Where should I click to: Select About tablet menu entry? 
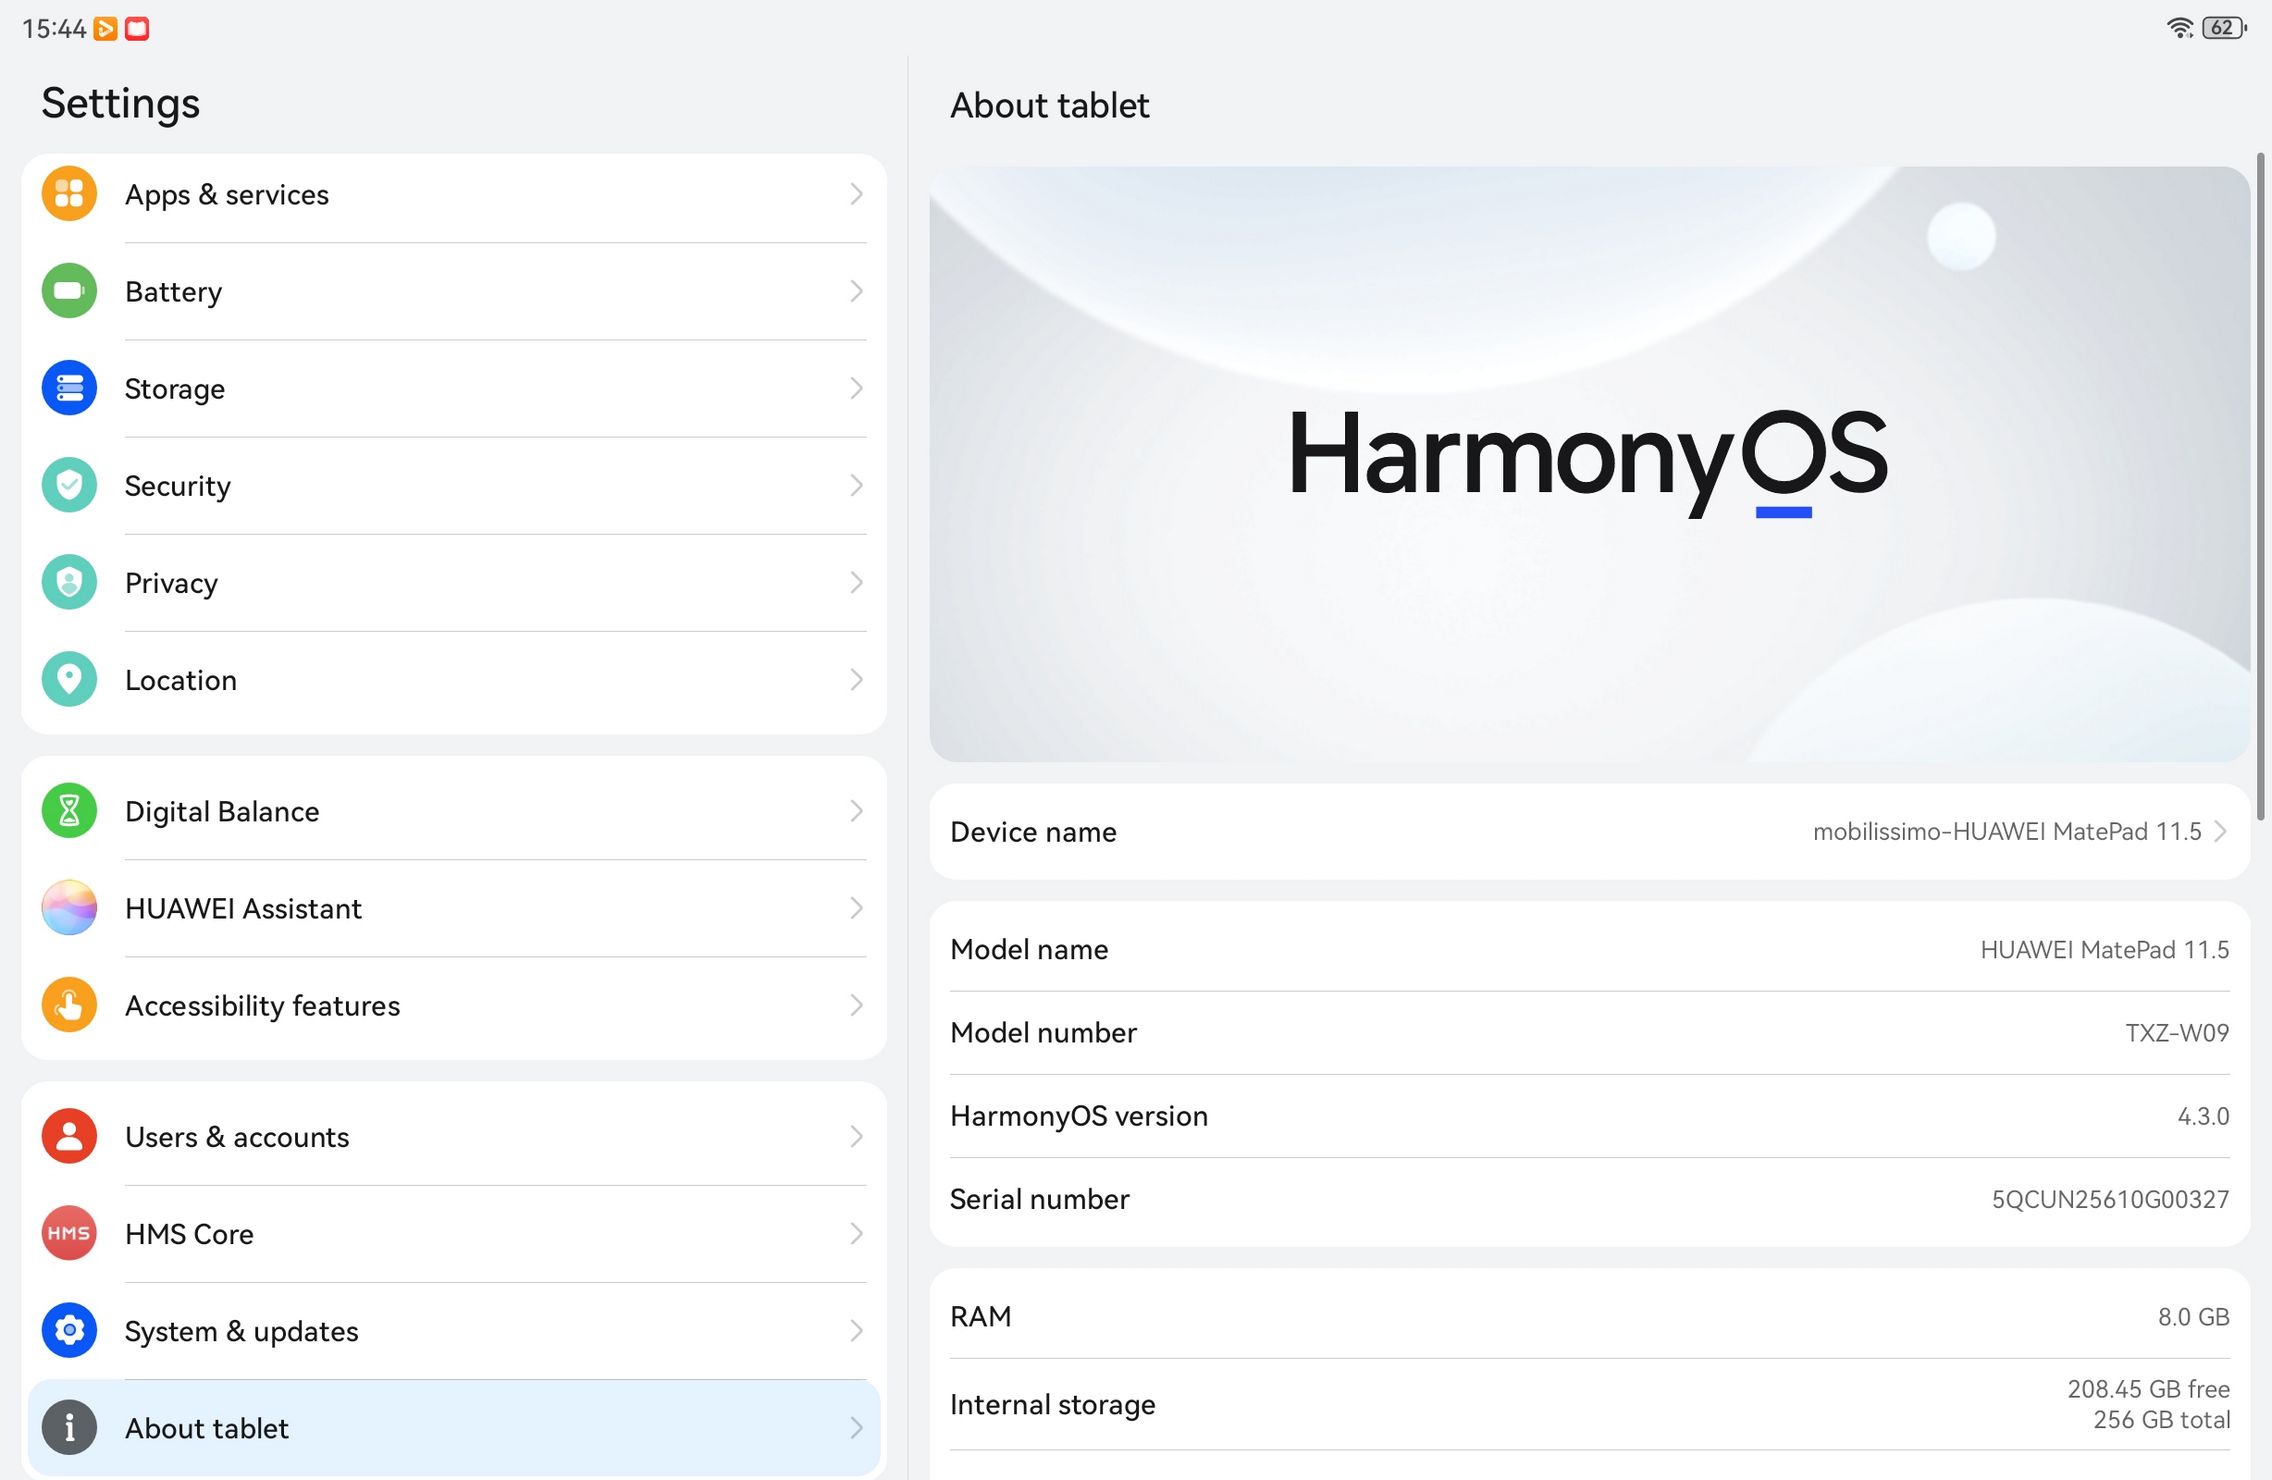click(x=454, y=1427)
